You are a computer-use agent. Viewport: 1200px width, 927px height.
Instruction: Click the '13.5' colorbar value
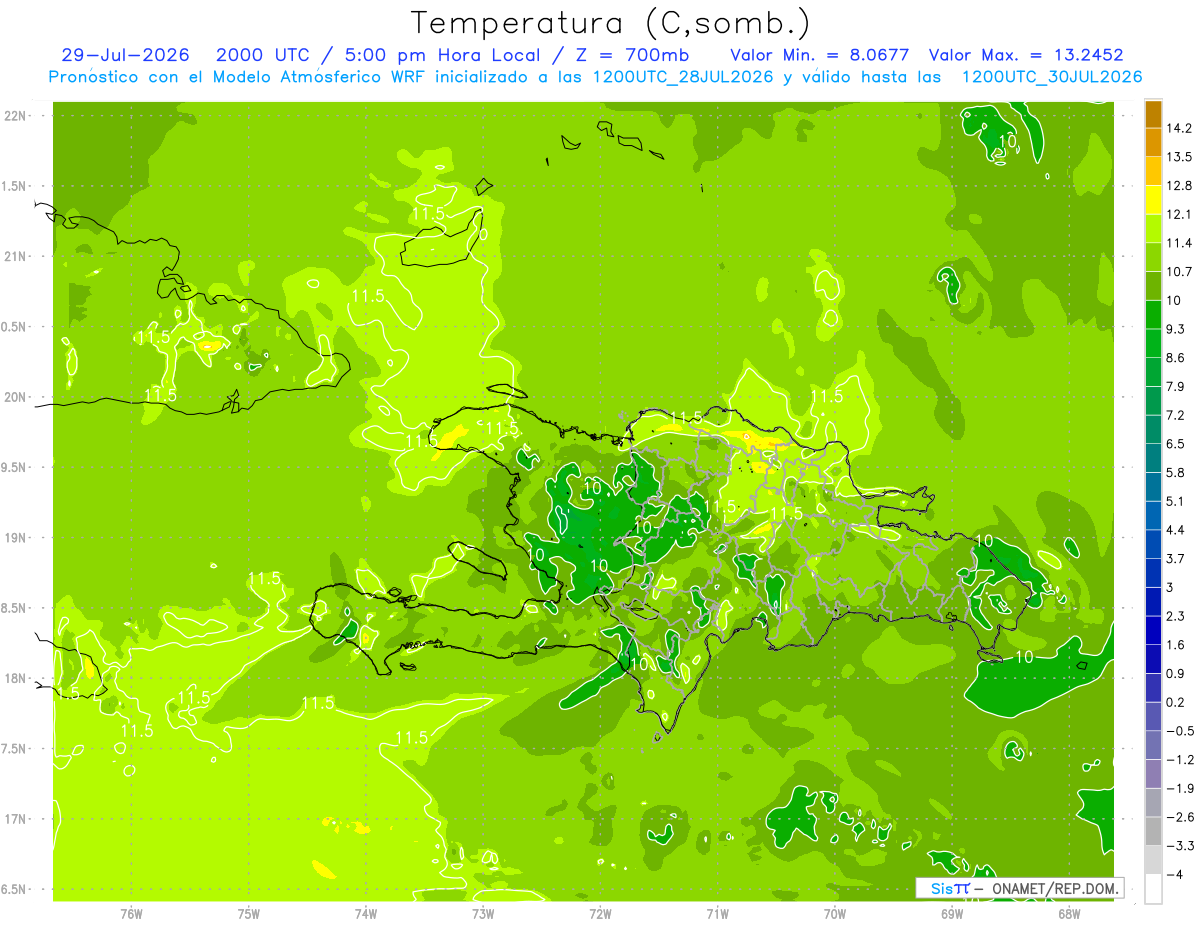[x=1180, y=157]
